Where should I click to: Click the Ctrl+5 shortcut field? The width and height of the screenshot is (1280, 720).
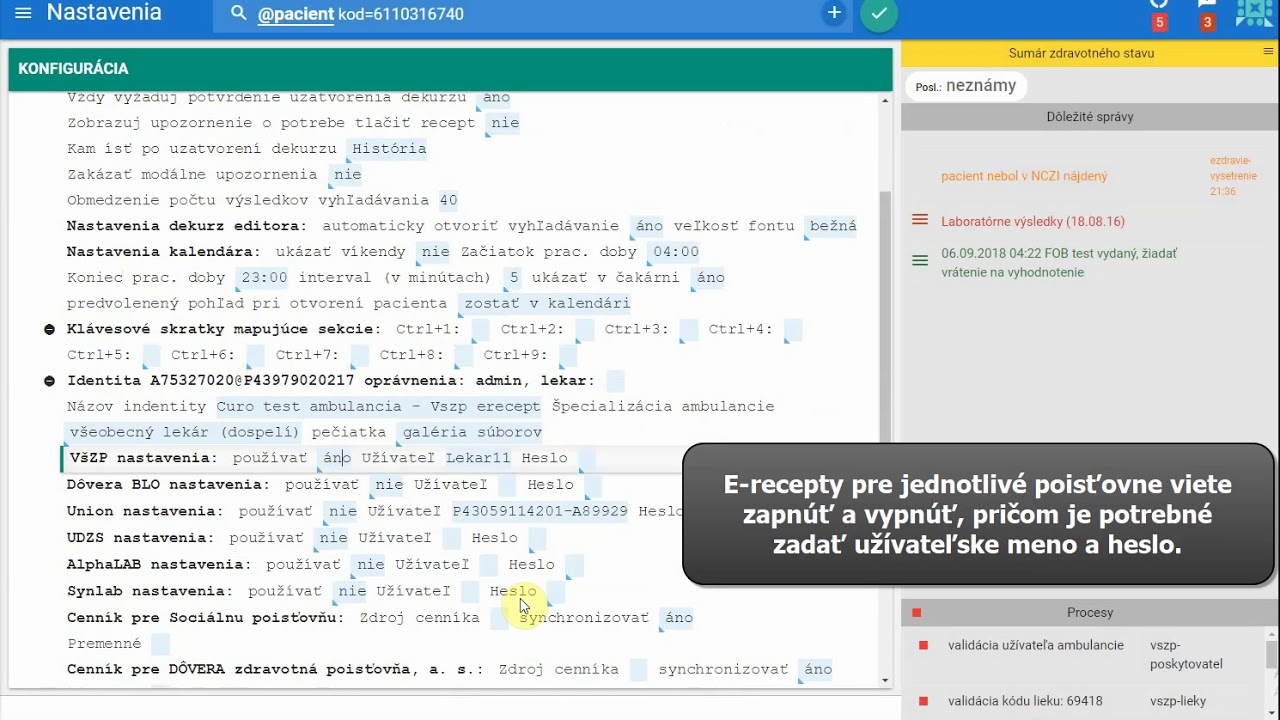[151, 355]
